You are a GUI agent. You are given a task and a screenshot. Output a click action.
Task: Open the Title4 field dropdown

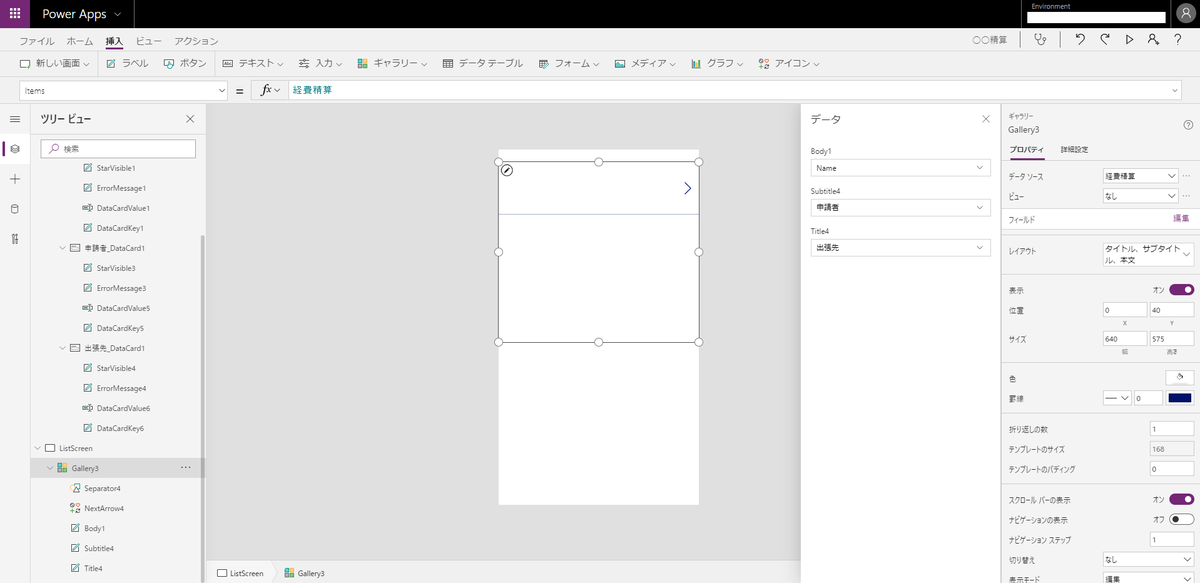901,247
